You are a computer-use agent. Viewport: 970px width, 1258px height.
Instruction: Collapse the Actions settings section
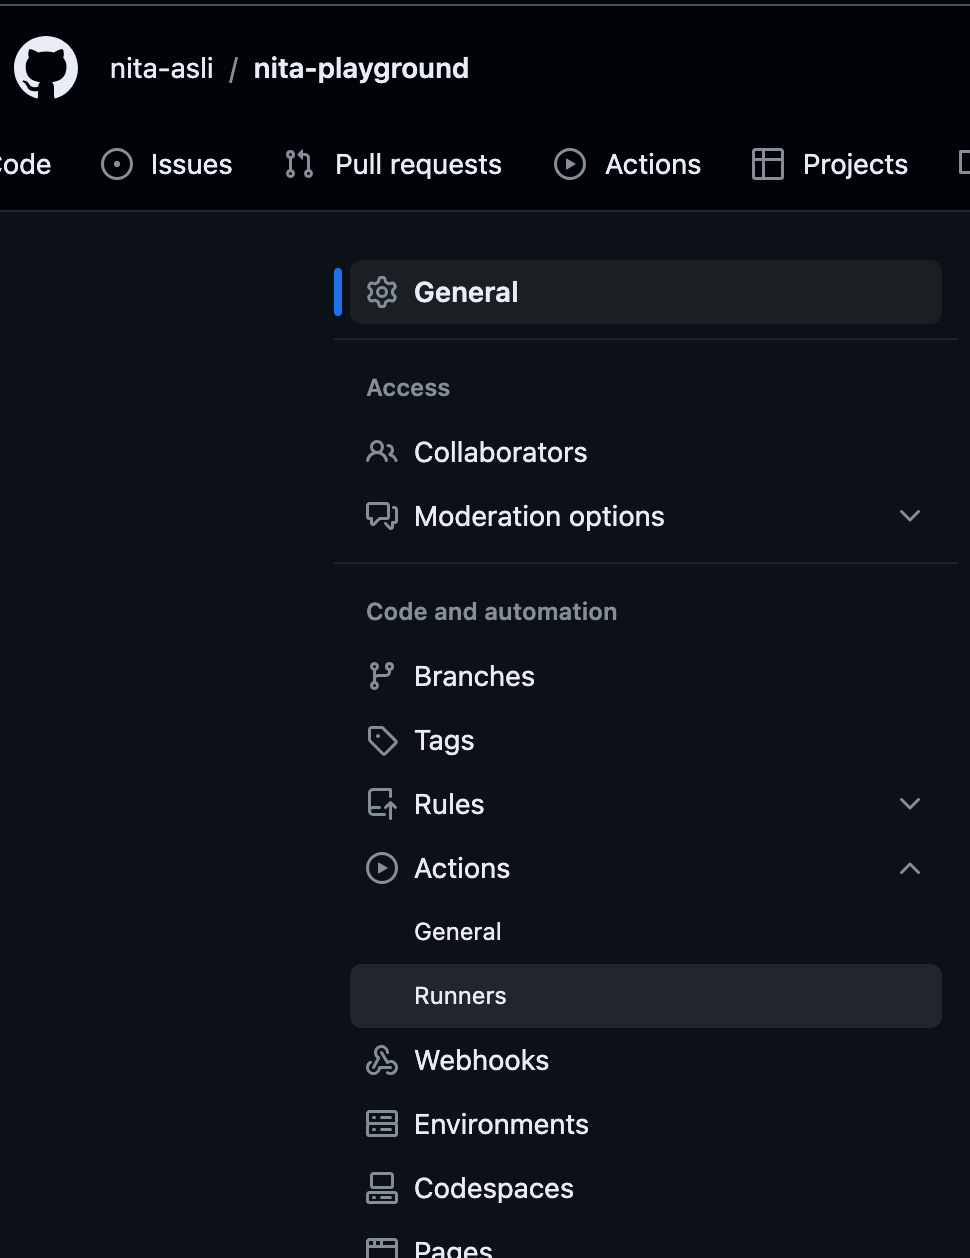(909, 868)
